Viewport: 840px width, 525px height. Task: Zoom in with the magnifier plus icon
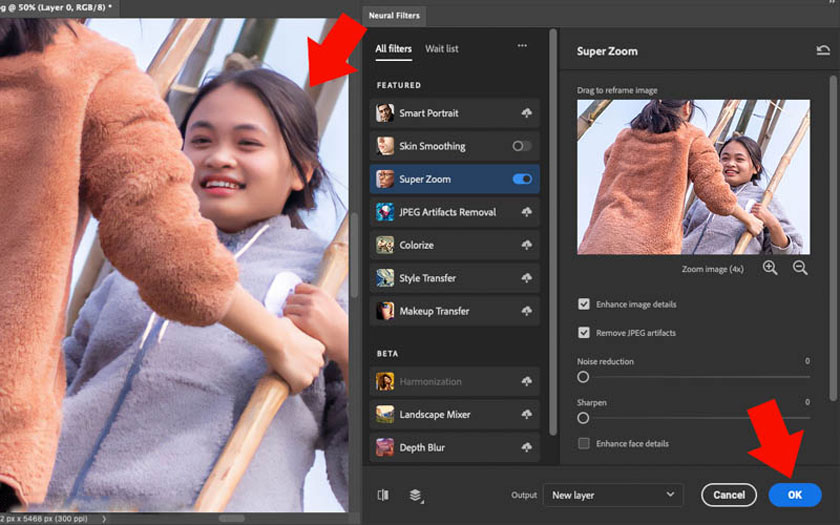click(x=770, y=268)
